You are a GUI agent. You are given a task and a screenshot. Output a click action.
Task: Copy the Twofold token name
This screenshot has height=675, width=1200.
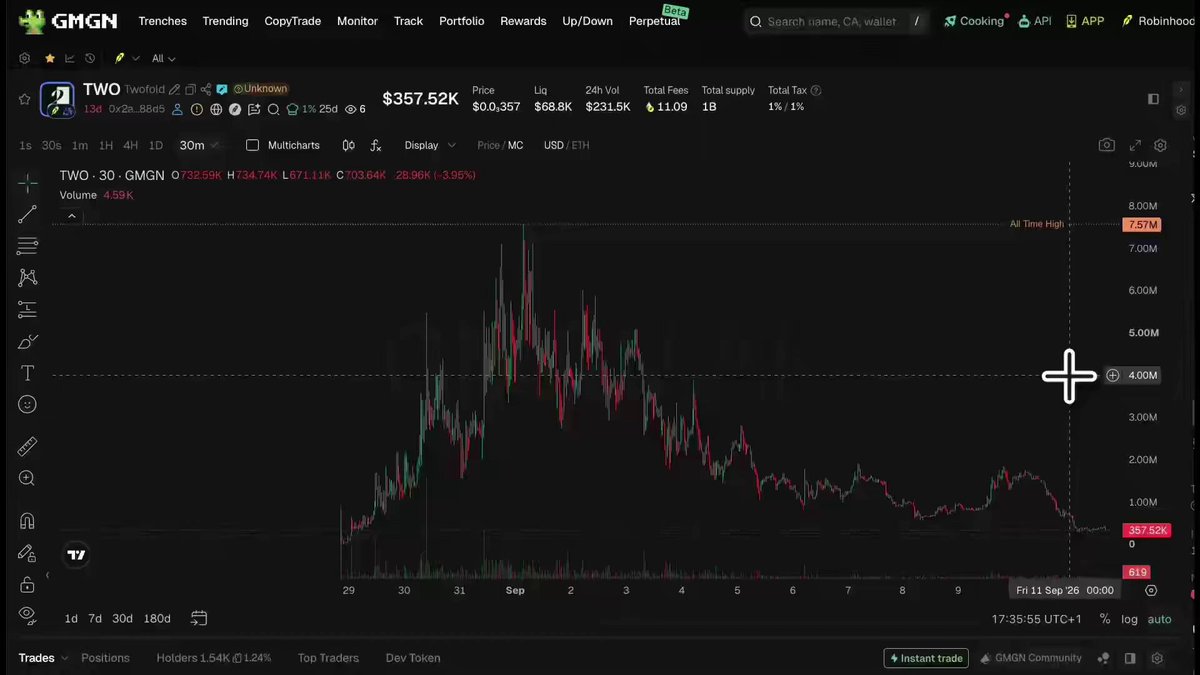point(190,89)
